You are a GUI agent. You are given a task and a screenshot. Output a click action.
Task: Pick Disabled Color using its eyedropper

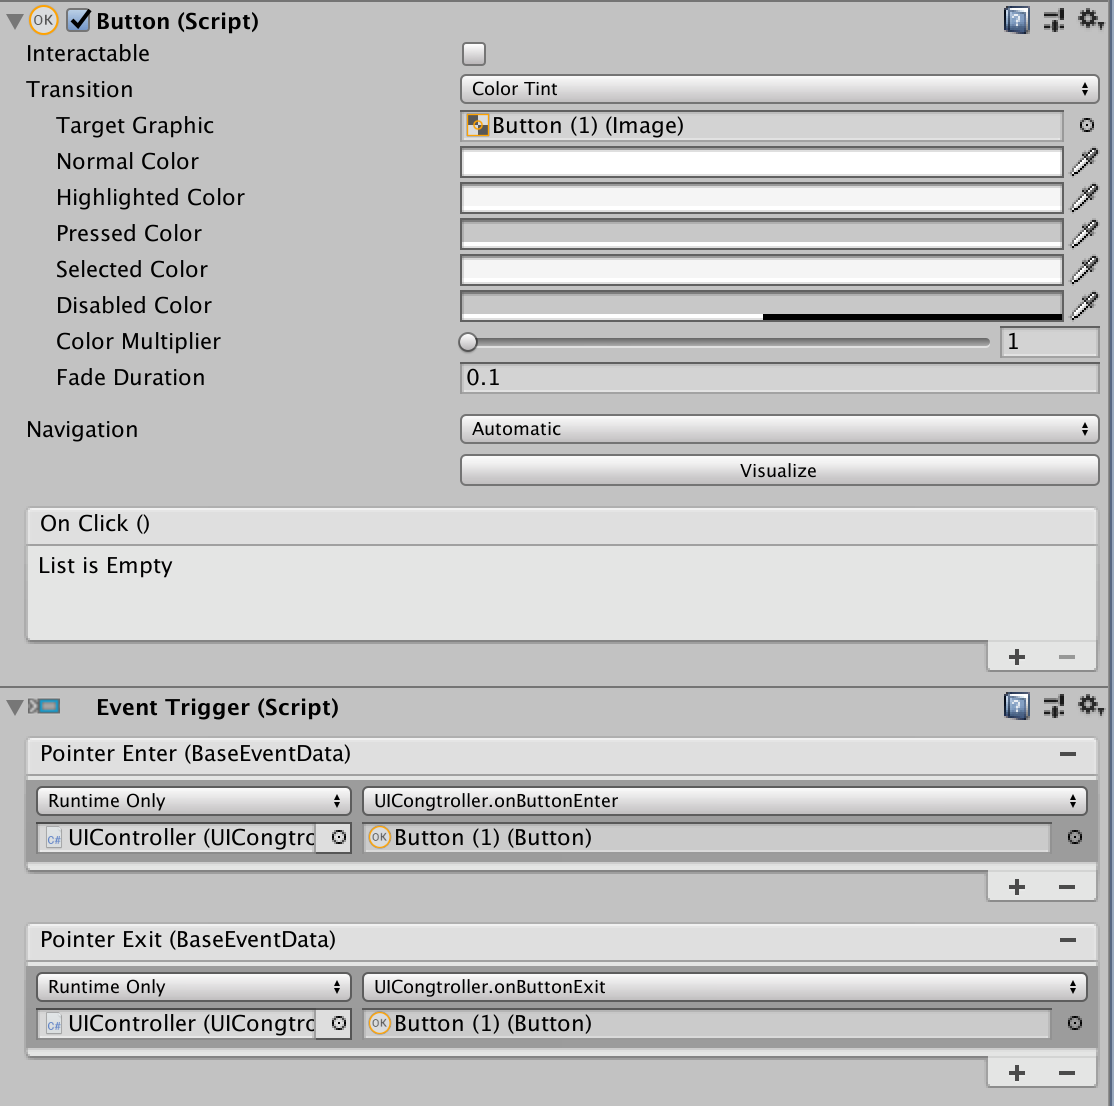pyautogui.click(x=1085, y=305)
